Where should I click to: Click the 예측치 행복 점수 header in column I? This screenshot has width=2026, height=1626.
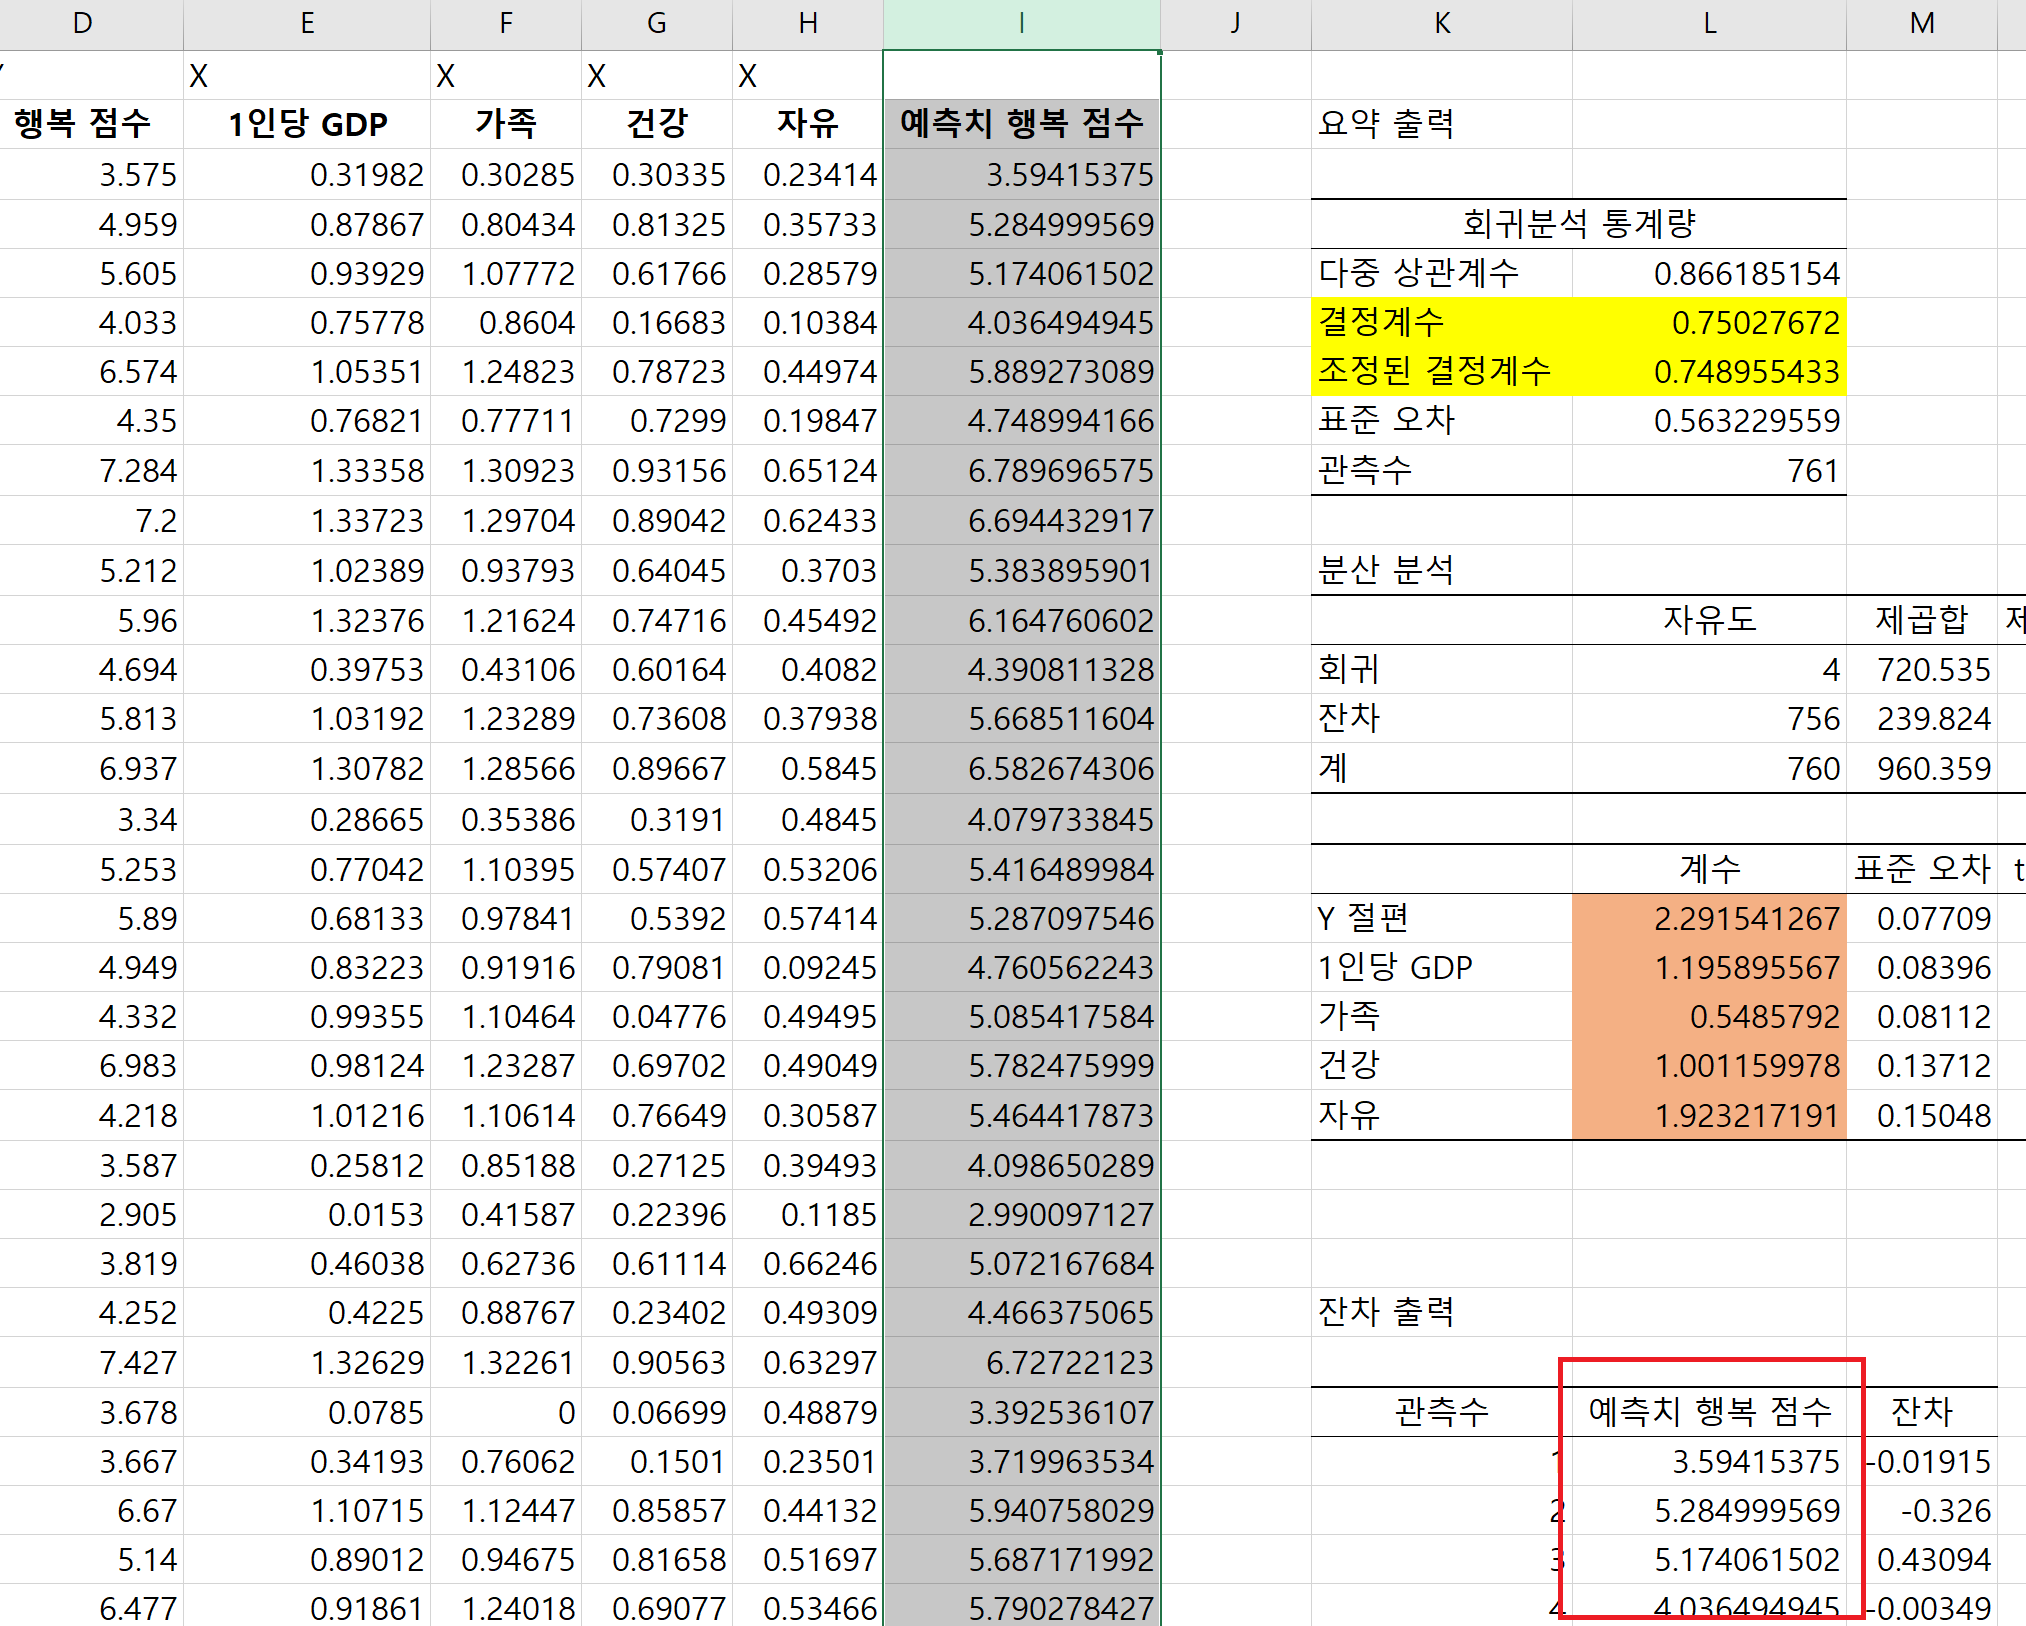tap(1021, 124)
